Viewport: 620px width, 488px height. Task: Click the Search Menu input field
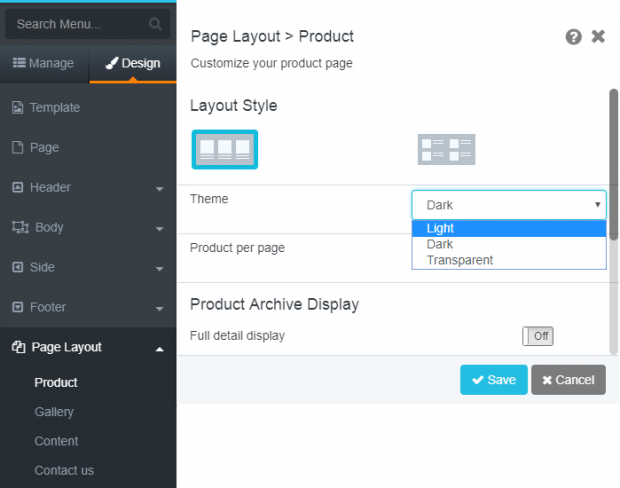[x=78, y=24]
